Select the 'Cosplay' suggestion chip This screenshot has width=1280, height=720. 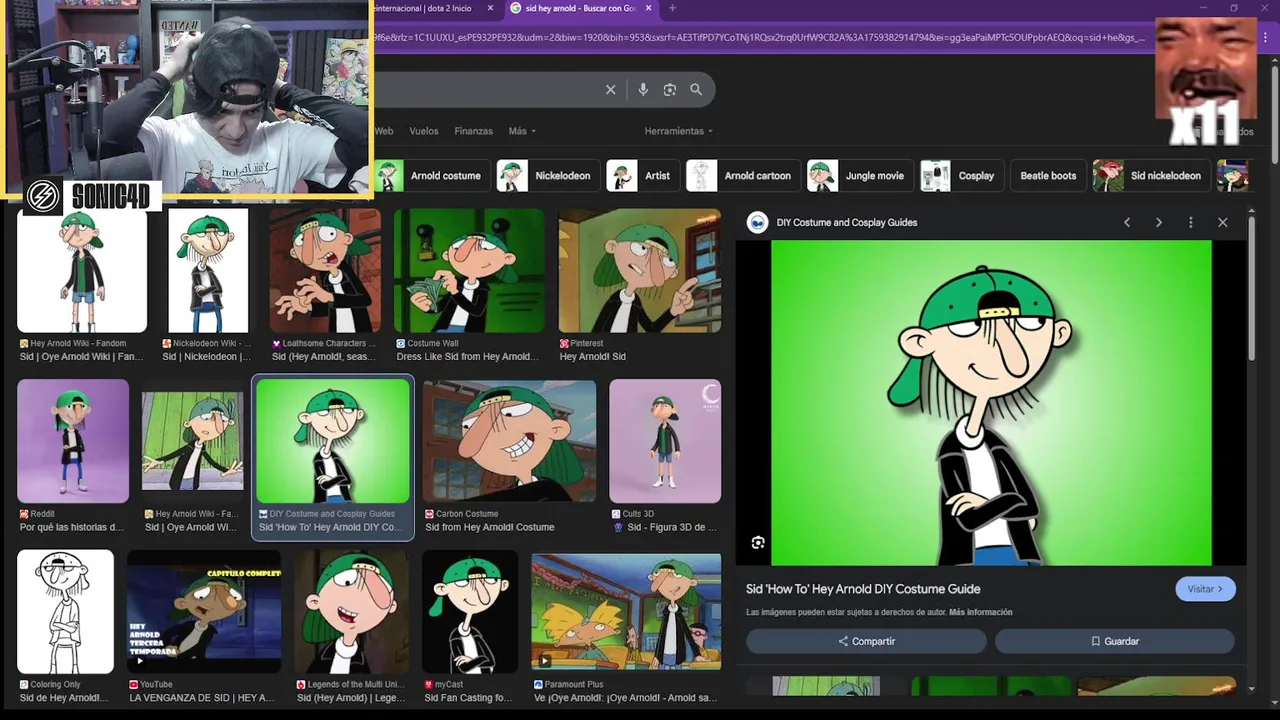(962, 175)
